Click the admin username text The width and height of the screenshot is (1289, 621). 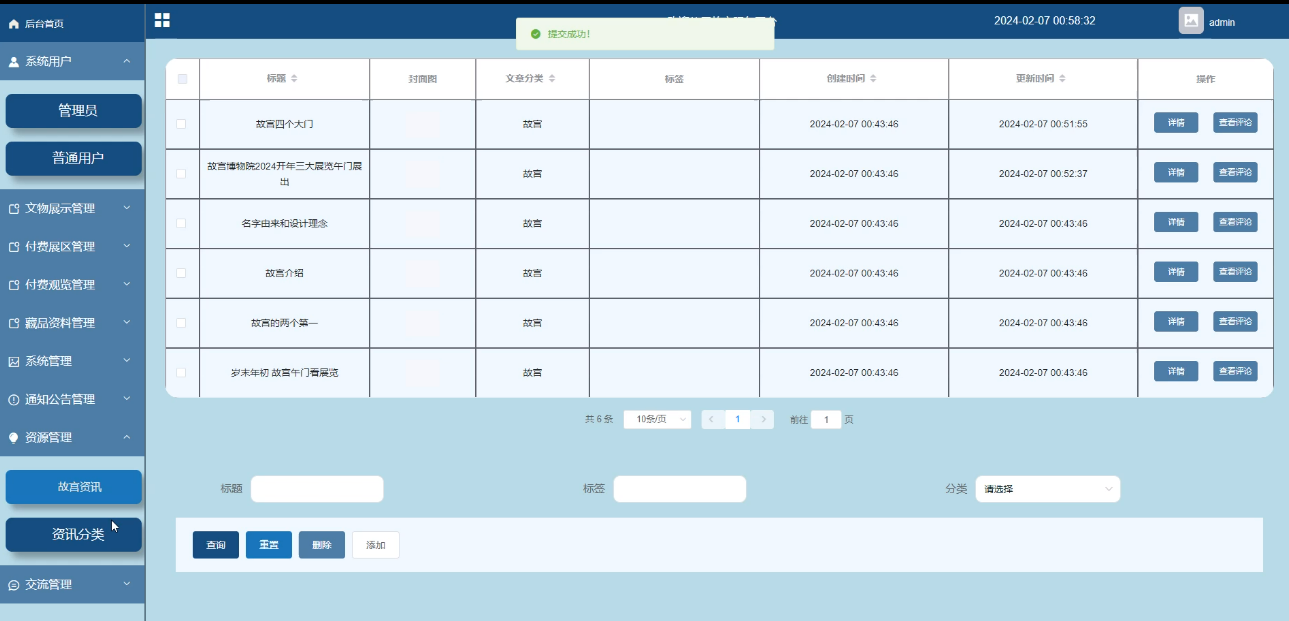tap(1222, 22)
